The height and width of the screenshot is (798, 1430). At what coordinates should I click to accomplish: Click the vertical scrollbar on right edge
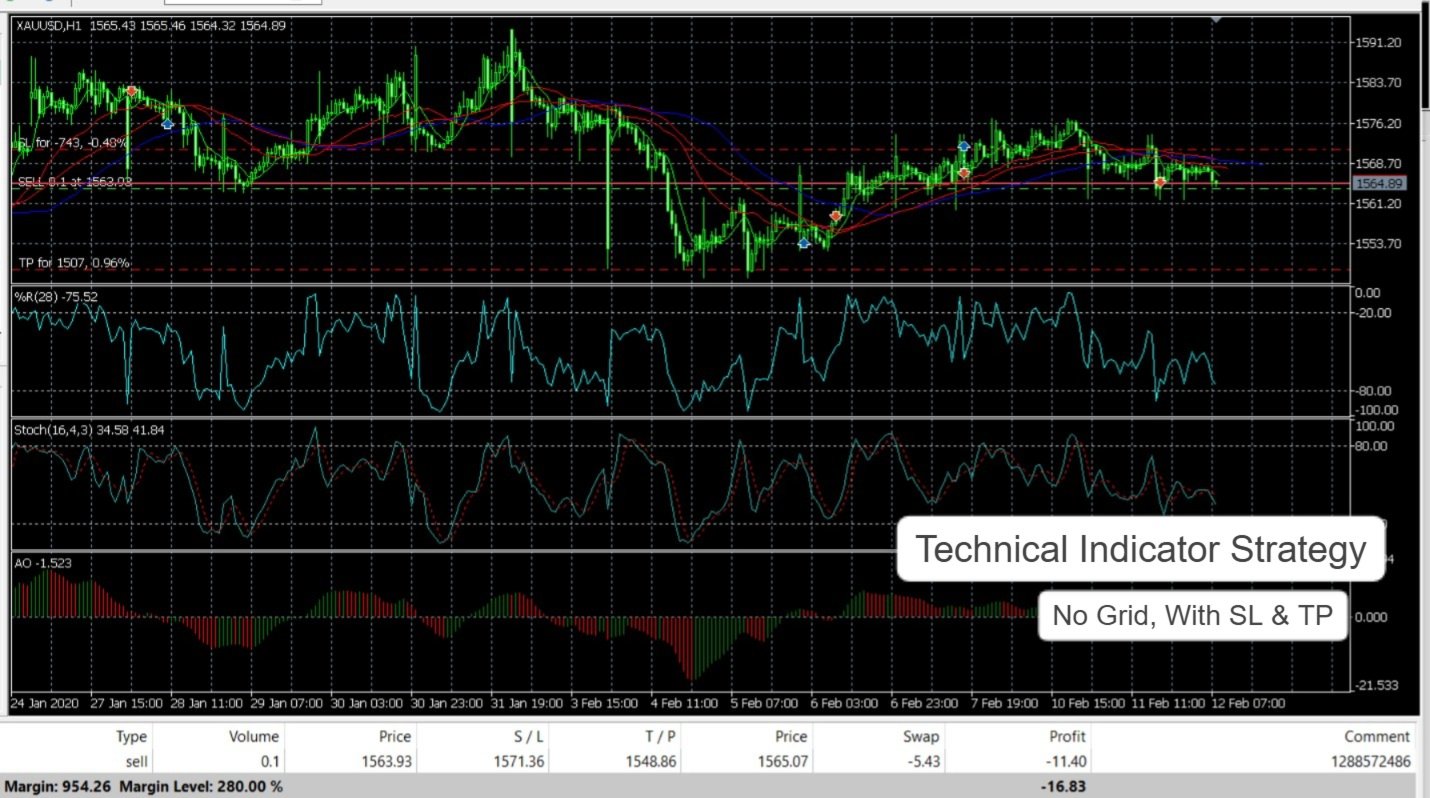pos(1424,60)
